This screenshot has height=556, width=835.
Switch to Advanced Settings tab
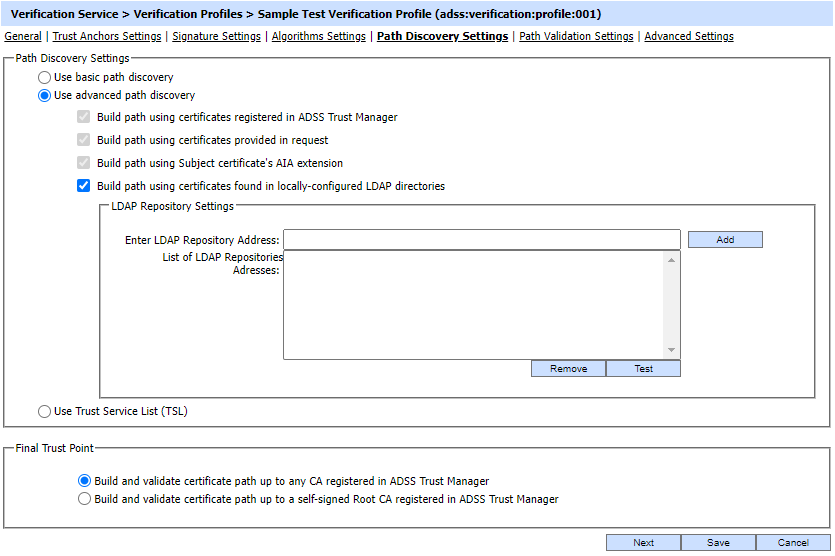[x=688, y=36]
